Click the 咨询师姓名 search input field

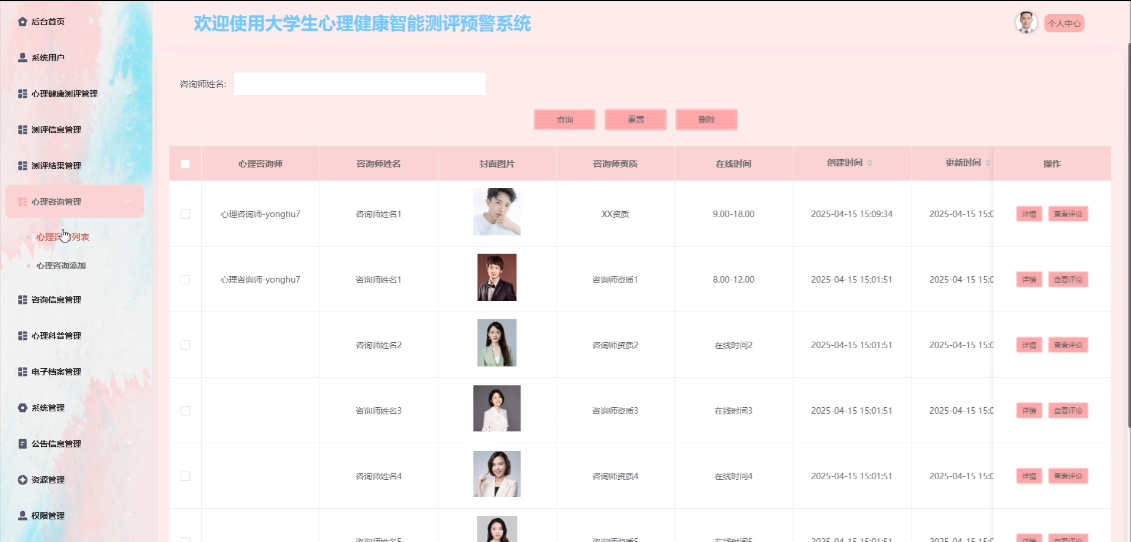359,84
